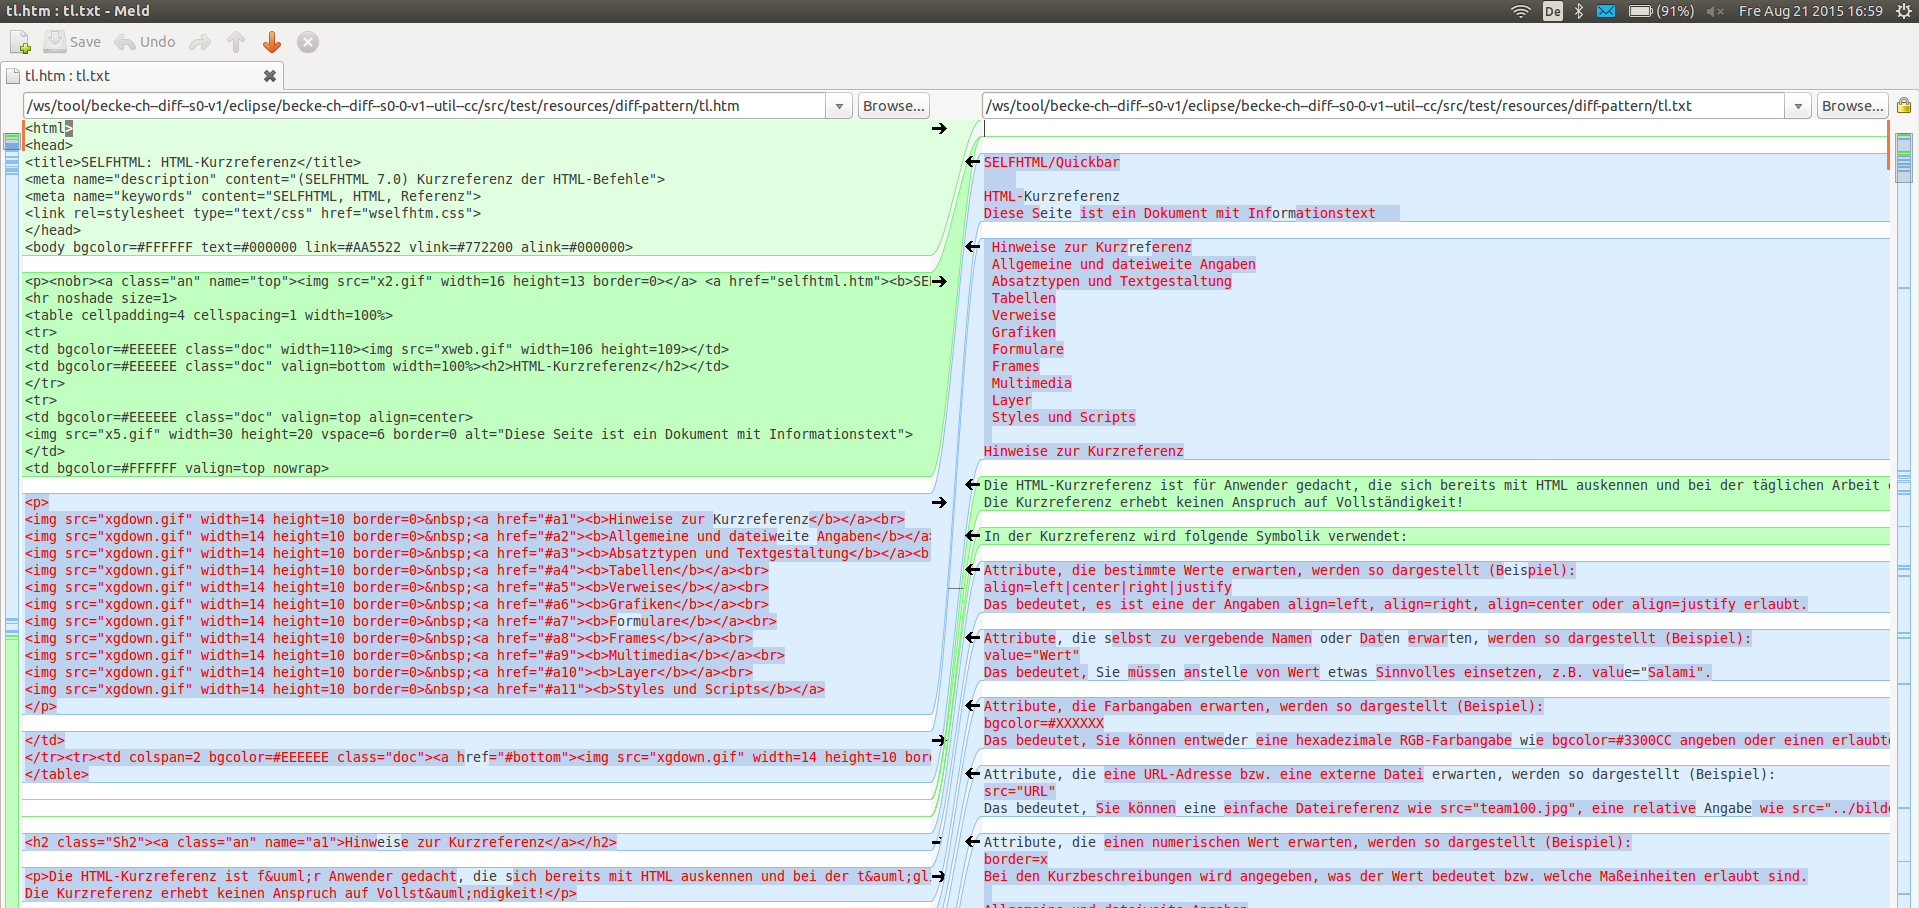Click the 'value="Wert"' line in the right pane
Viewport: 1919px width, 908px height.
tap(1032, 655)
